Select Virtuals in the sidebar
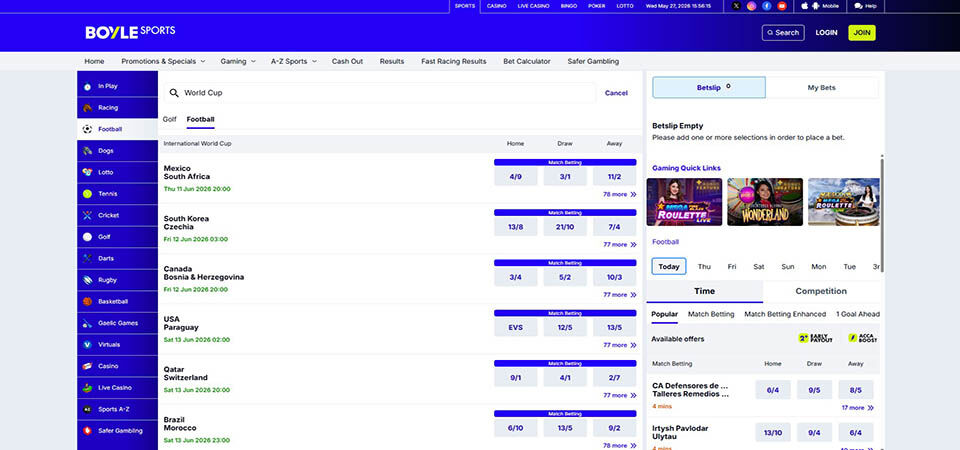 [x=118, y=345]
